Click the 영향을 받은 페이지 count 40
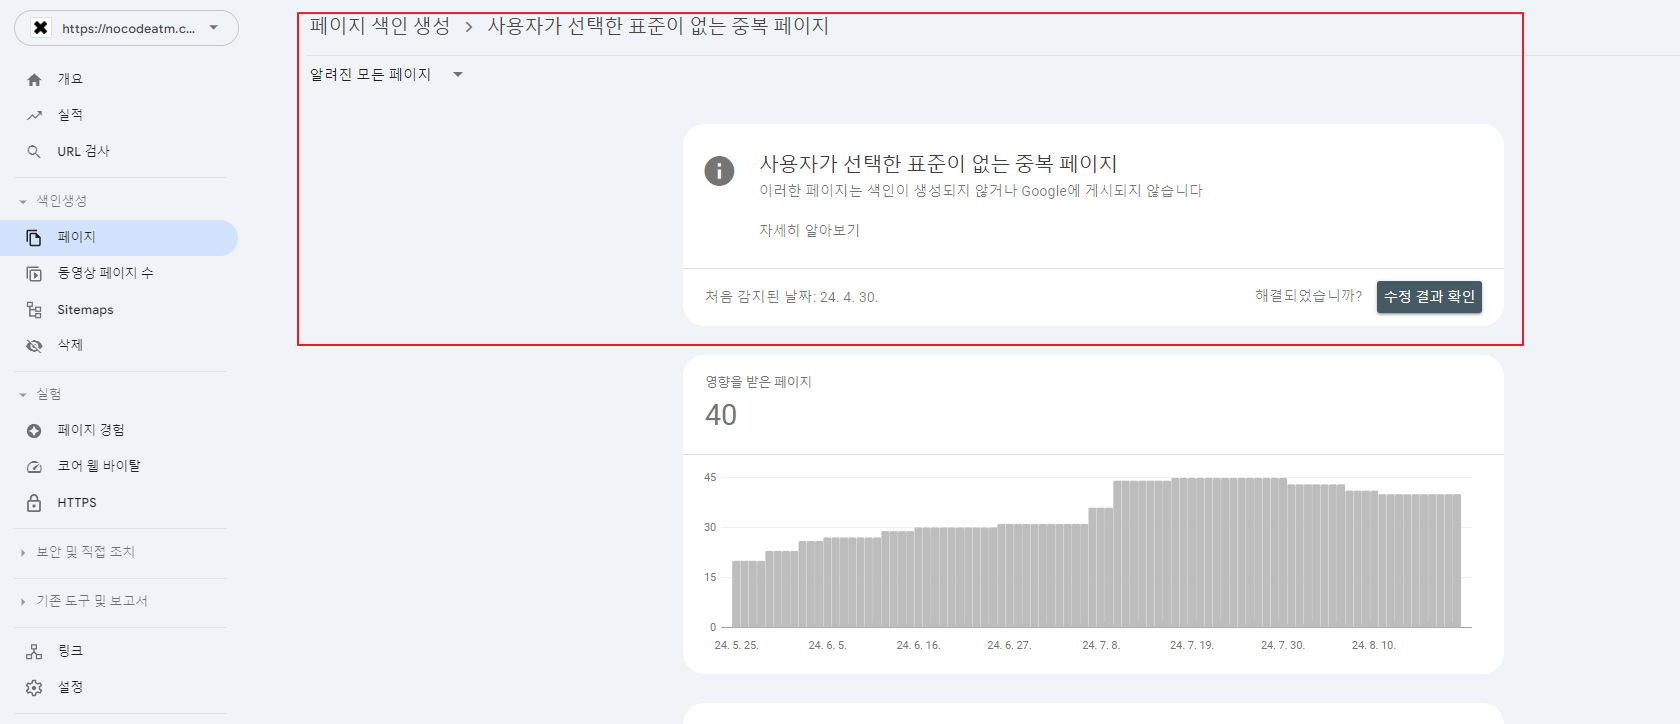Image resolution: width=1680 pixels, height=724 pixels. (721, 415)
